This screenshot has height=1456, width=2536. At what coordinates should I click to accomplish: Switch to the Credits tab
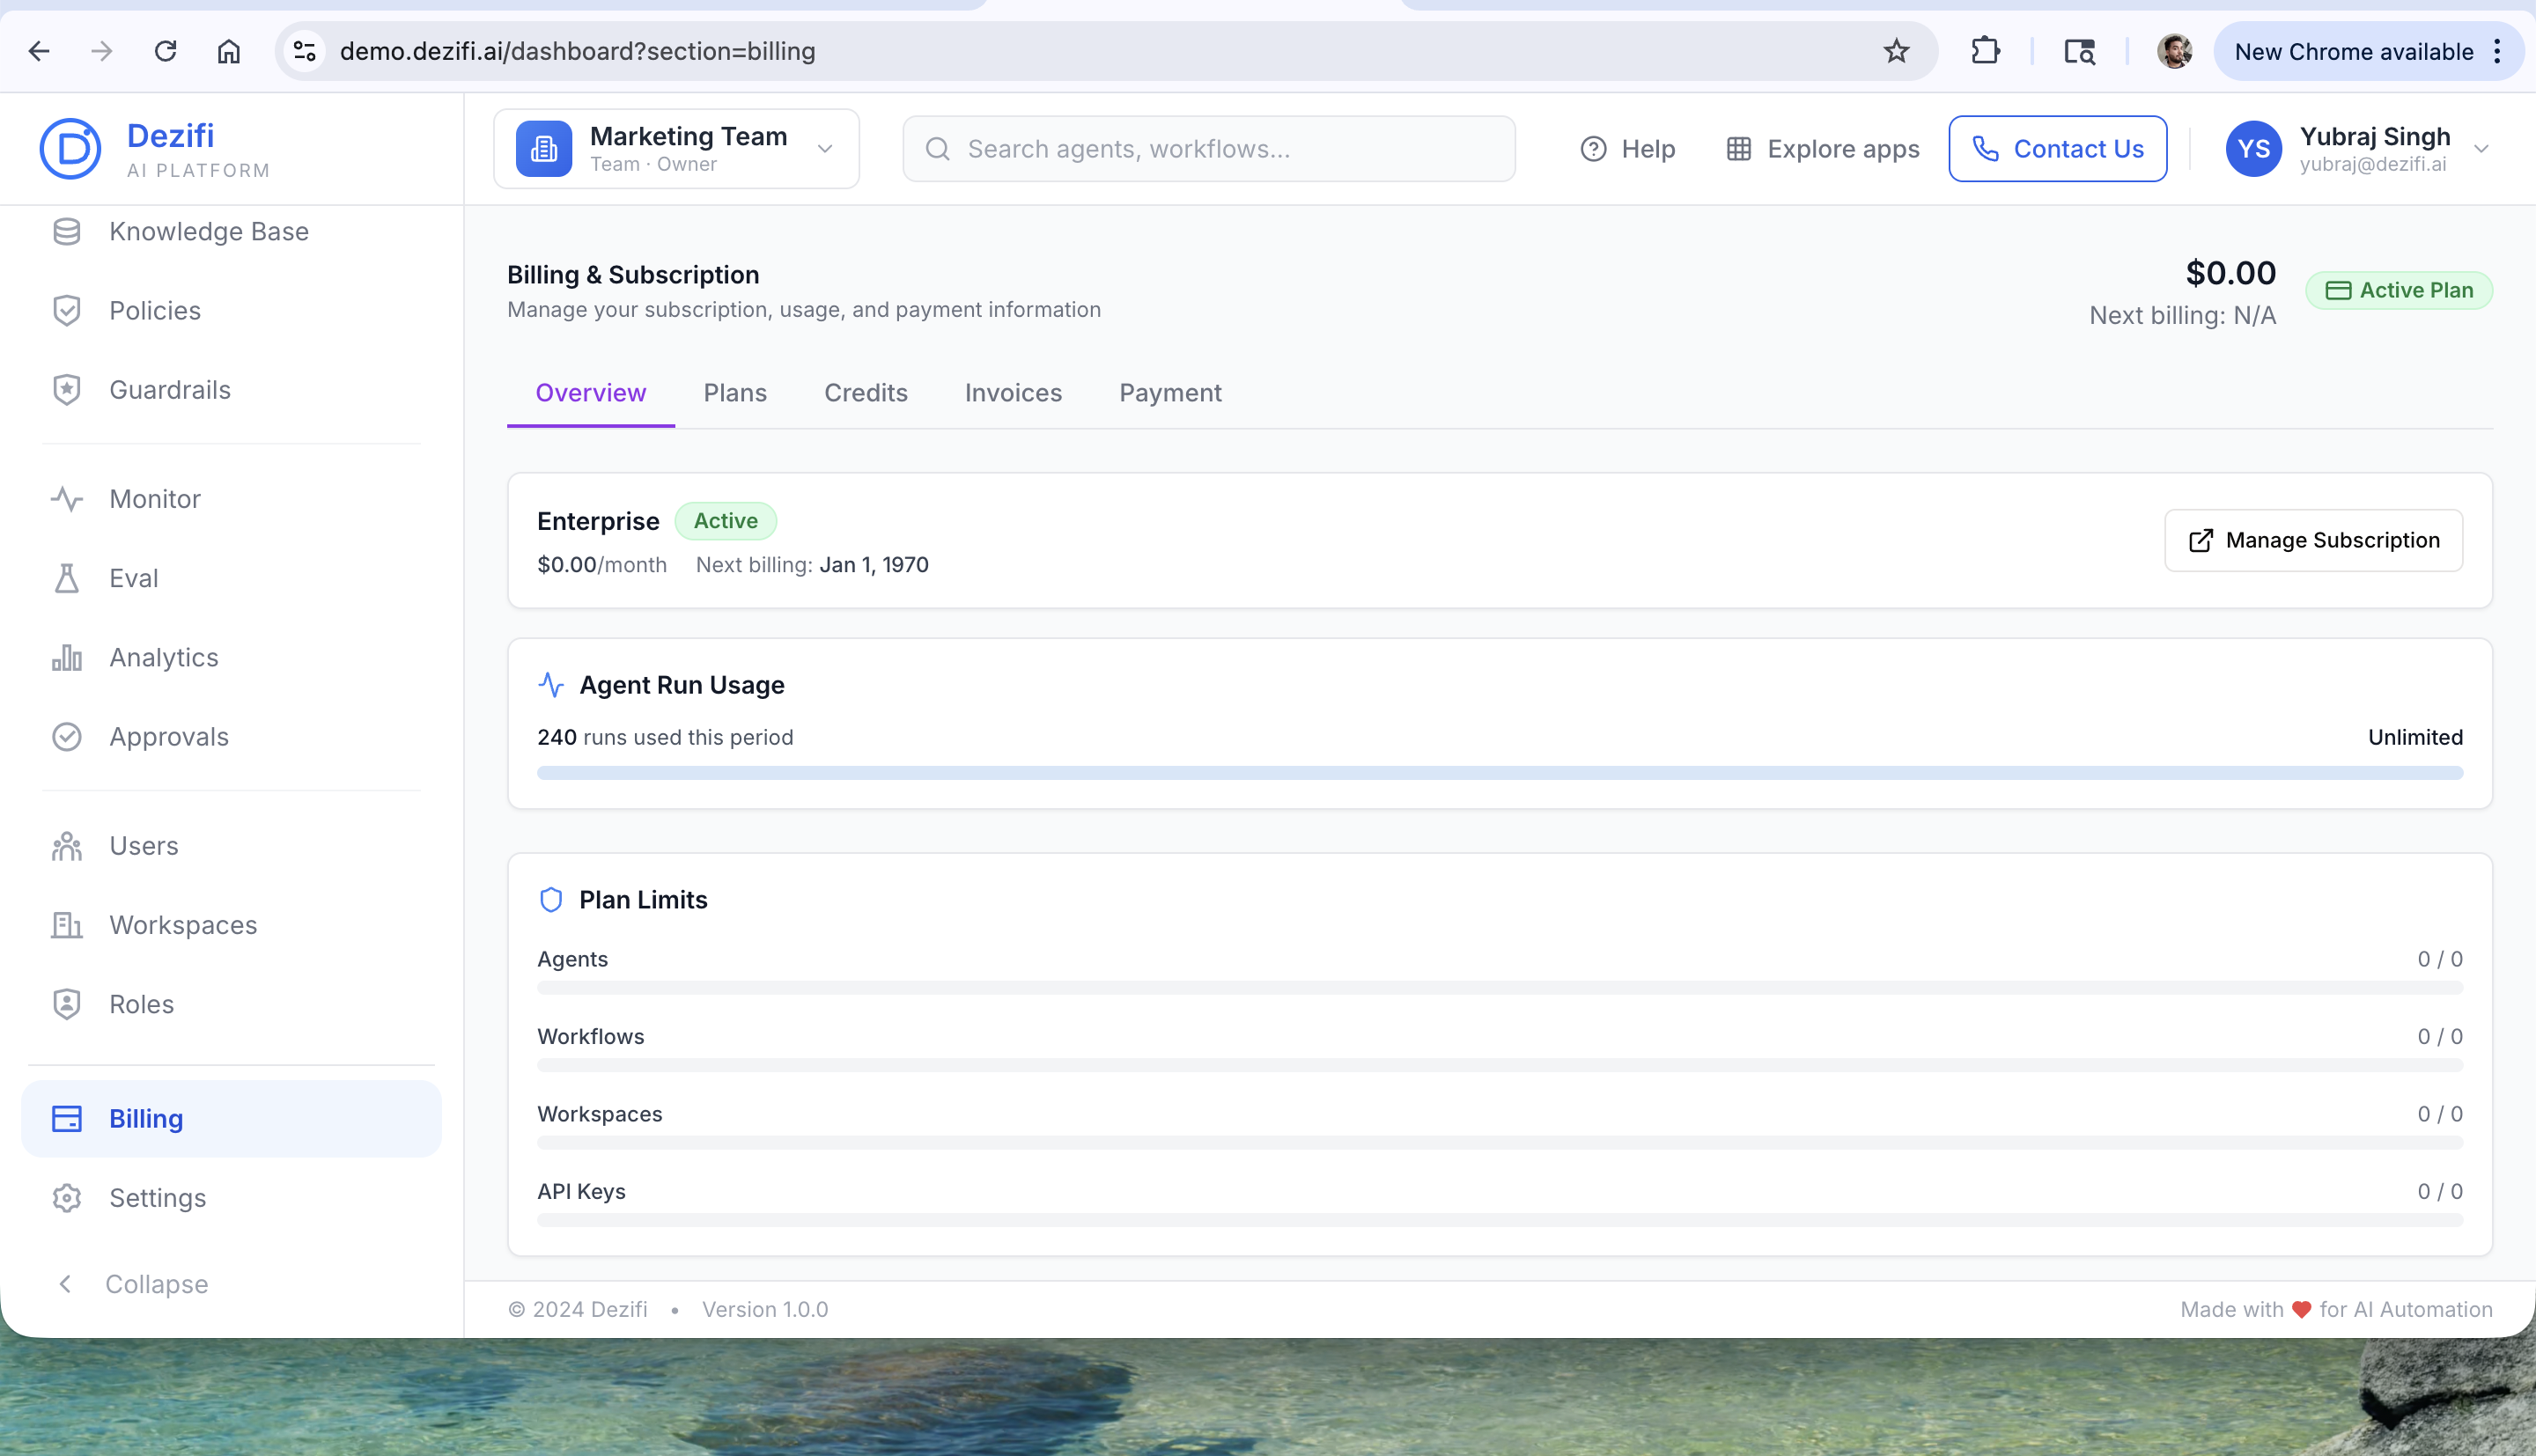(866, 393)
